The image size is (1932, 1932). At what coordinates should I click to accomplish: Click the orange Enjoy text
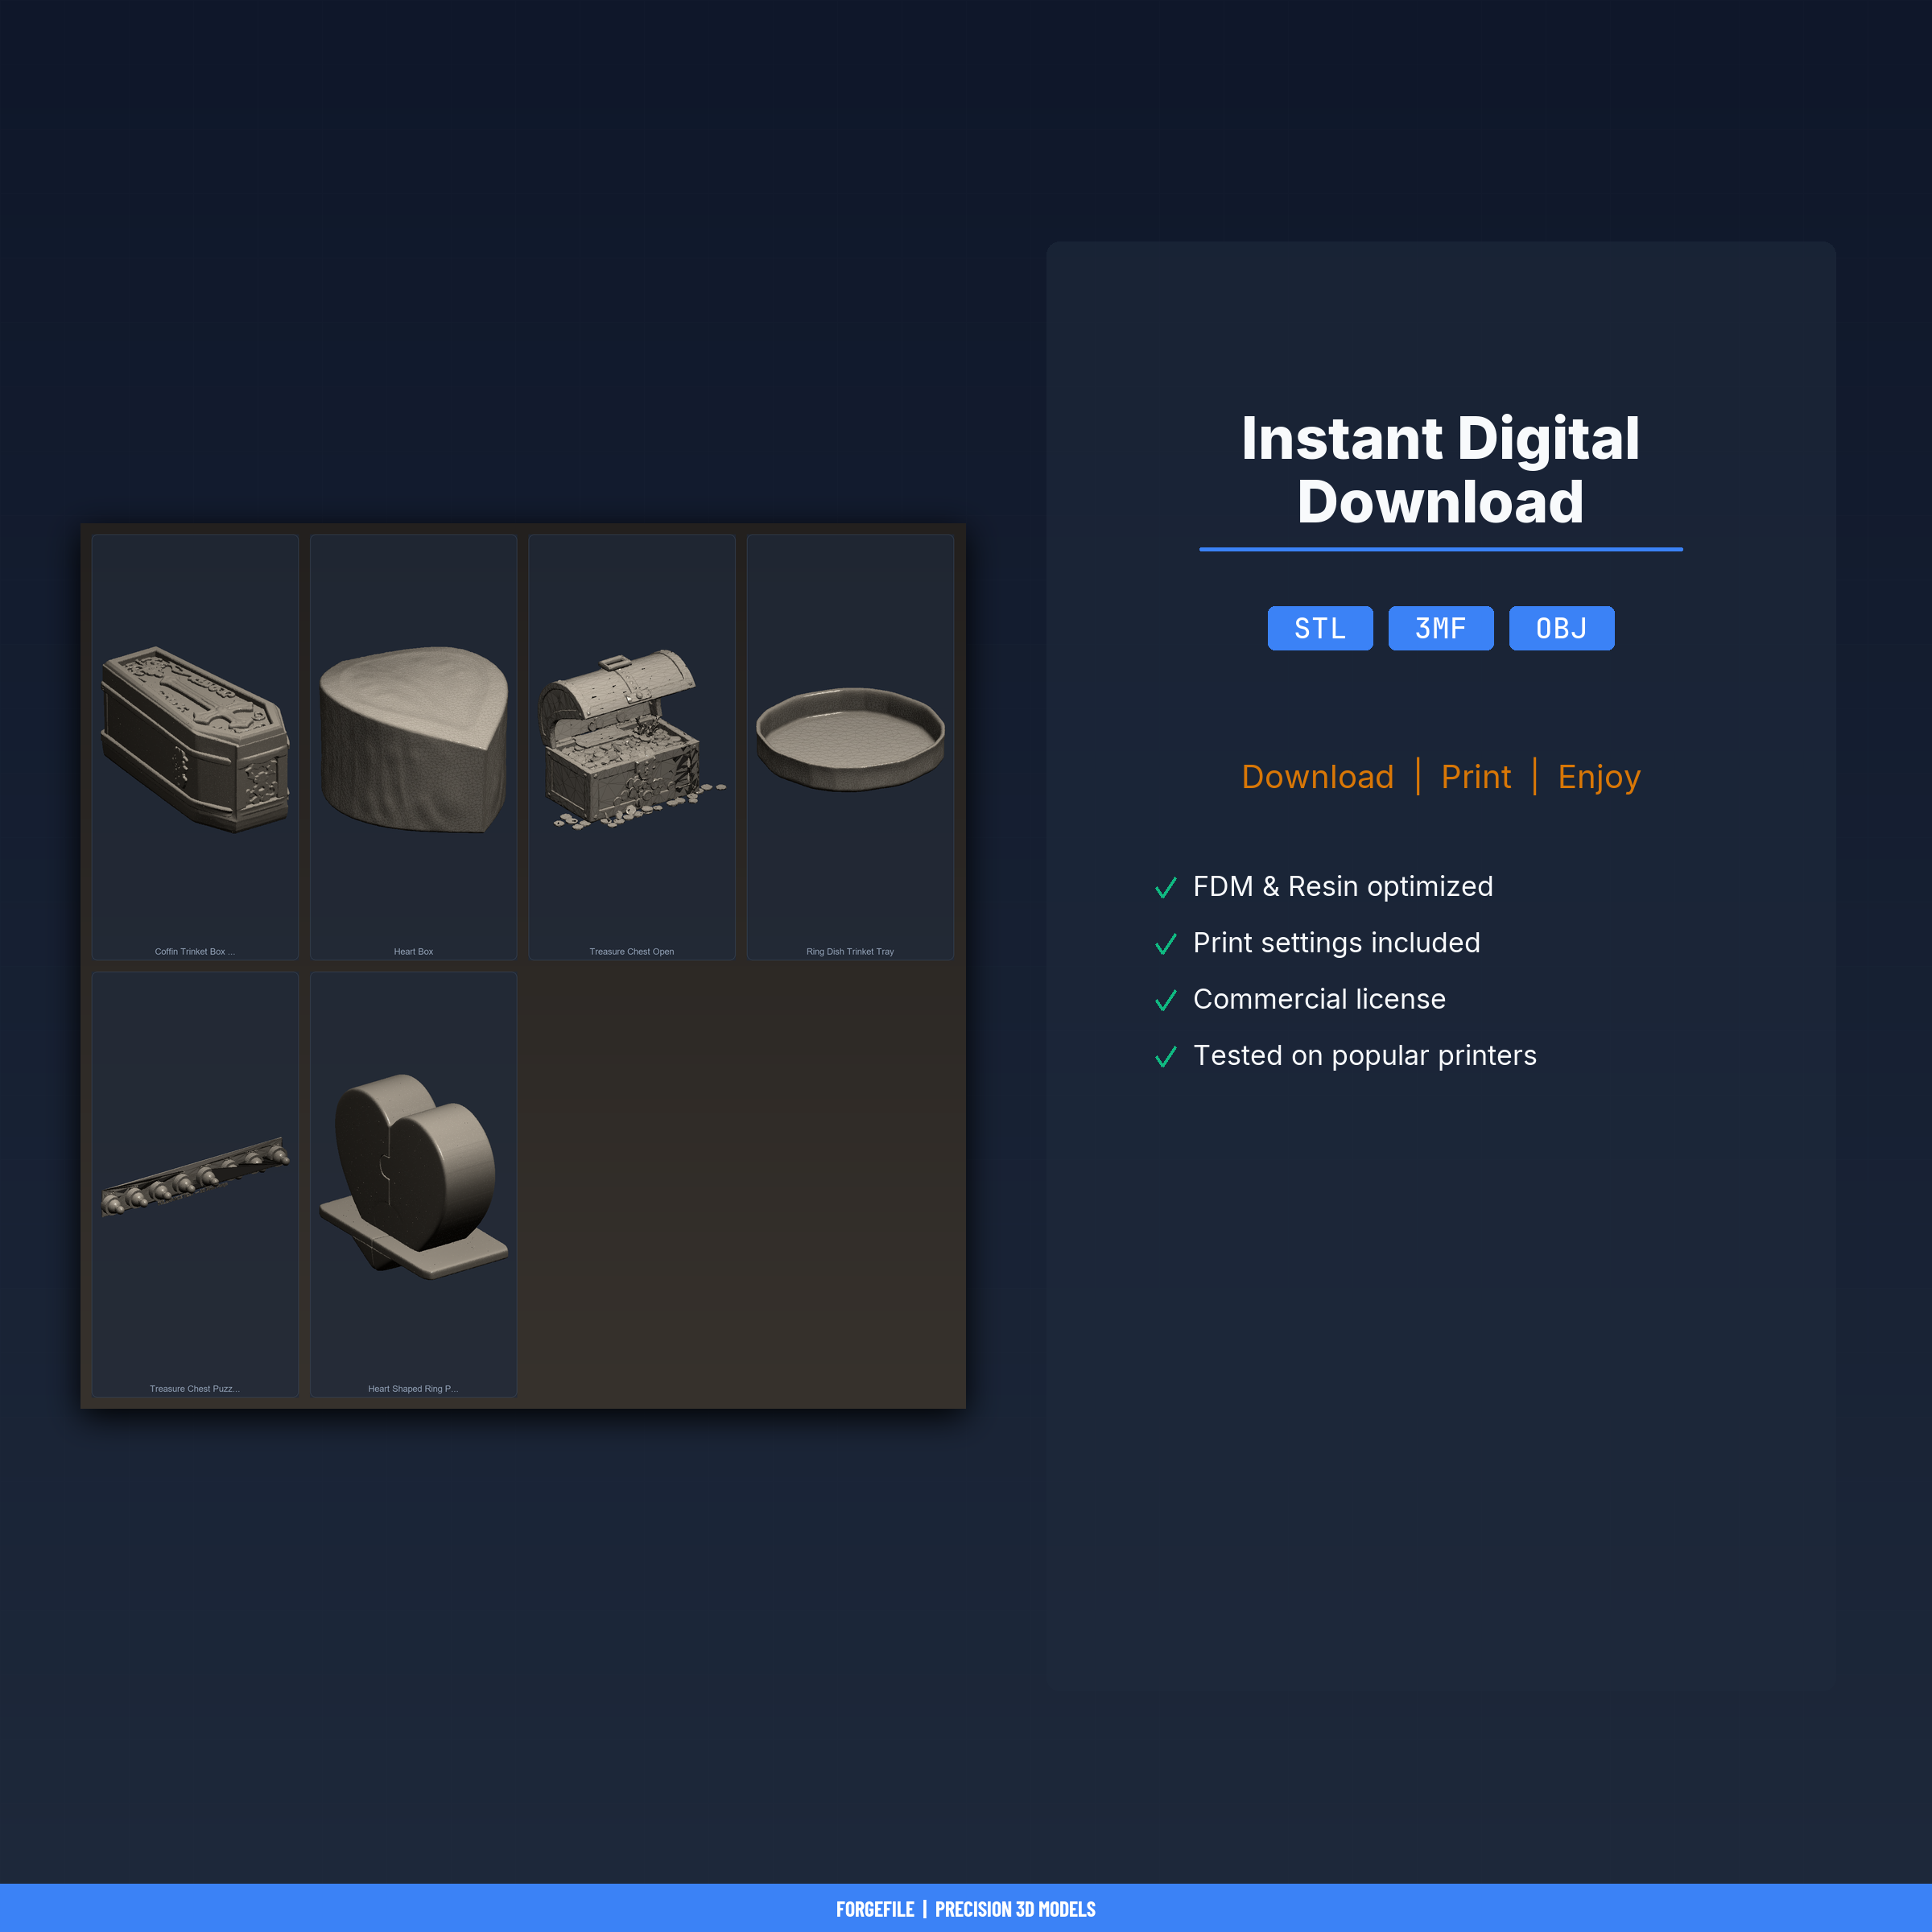click(1598, 777)
